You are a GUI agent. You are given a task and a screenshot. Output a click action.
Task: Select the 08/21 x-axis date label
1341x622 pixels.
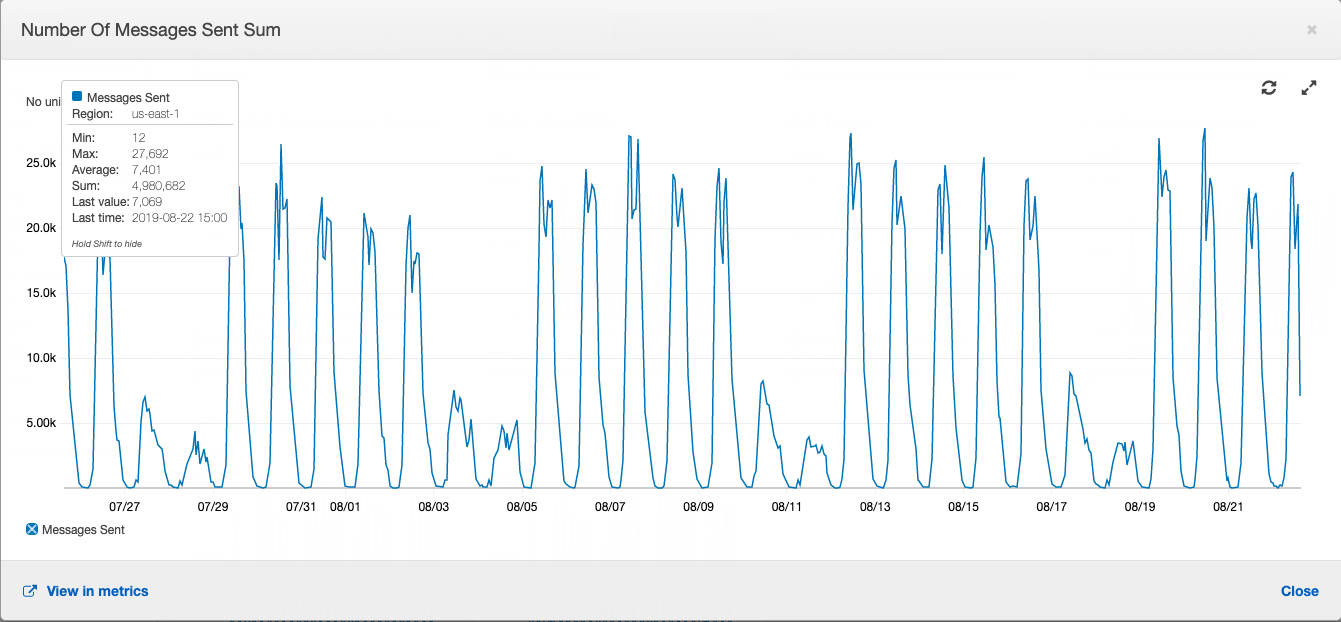pyautogui.click(x=1228, y=507)
